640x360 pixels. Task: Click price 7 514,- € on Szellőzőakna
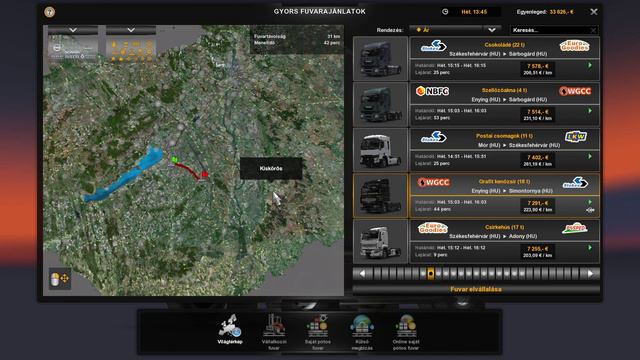click(538, 111)
